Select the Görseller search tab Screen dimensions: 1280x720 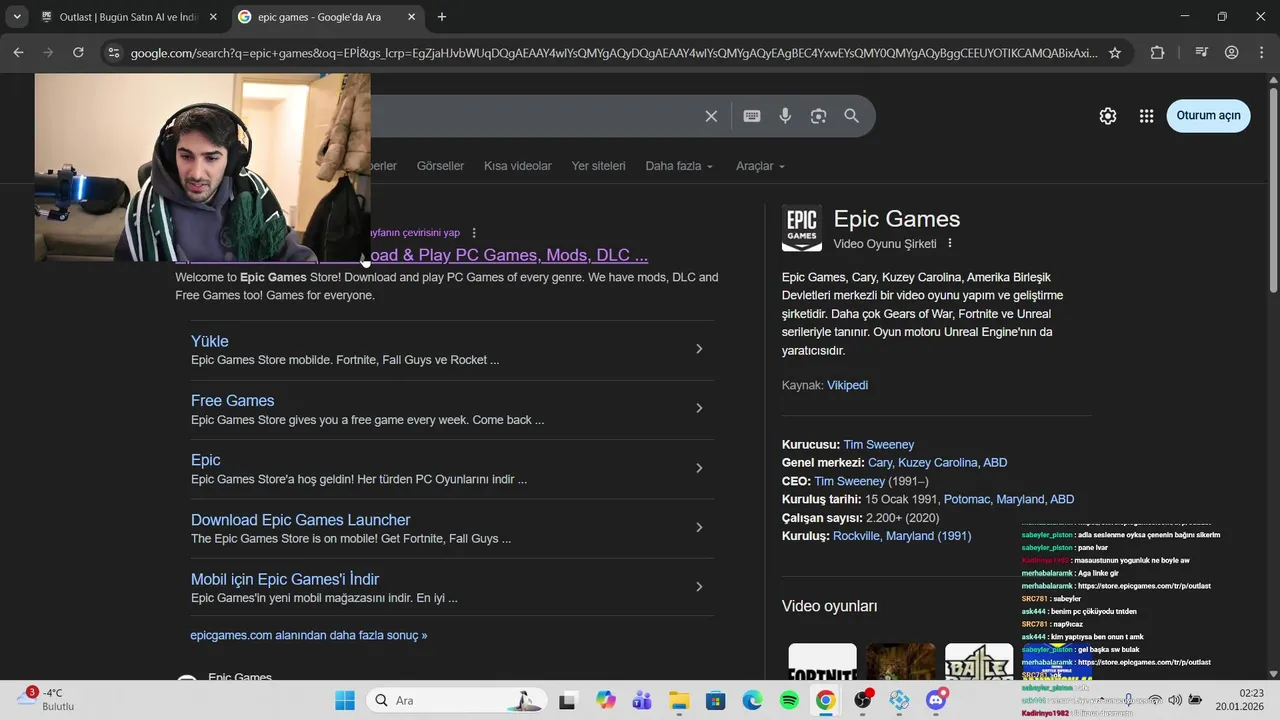[x=440, y=166]
